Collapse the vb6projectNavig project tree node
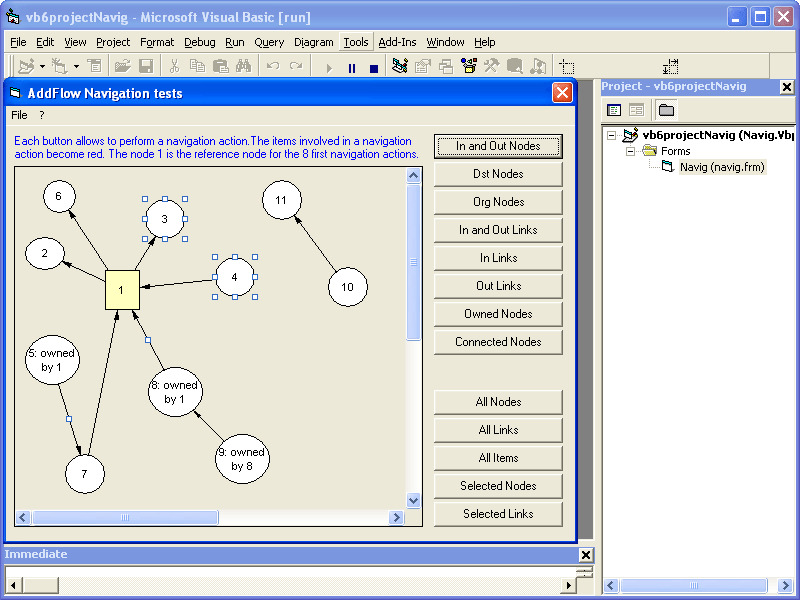The image size is (800, 600). pyautogui.click(x=611, y=135)
